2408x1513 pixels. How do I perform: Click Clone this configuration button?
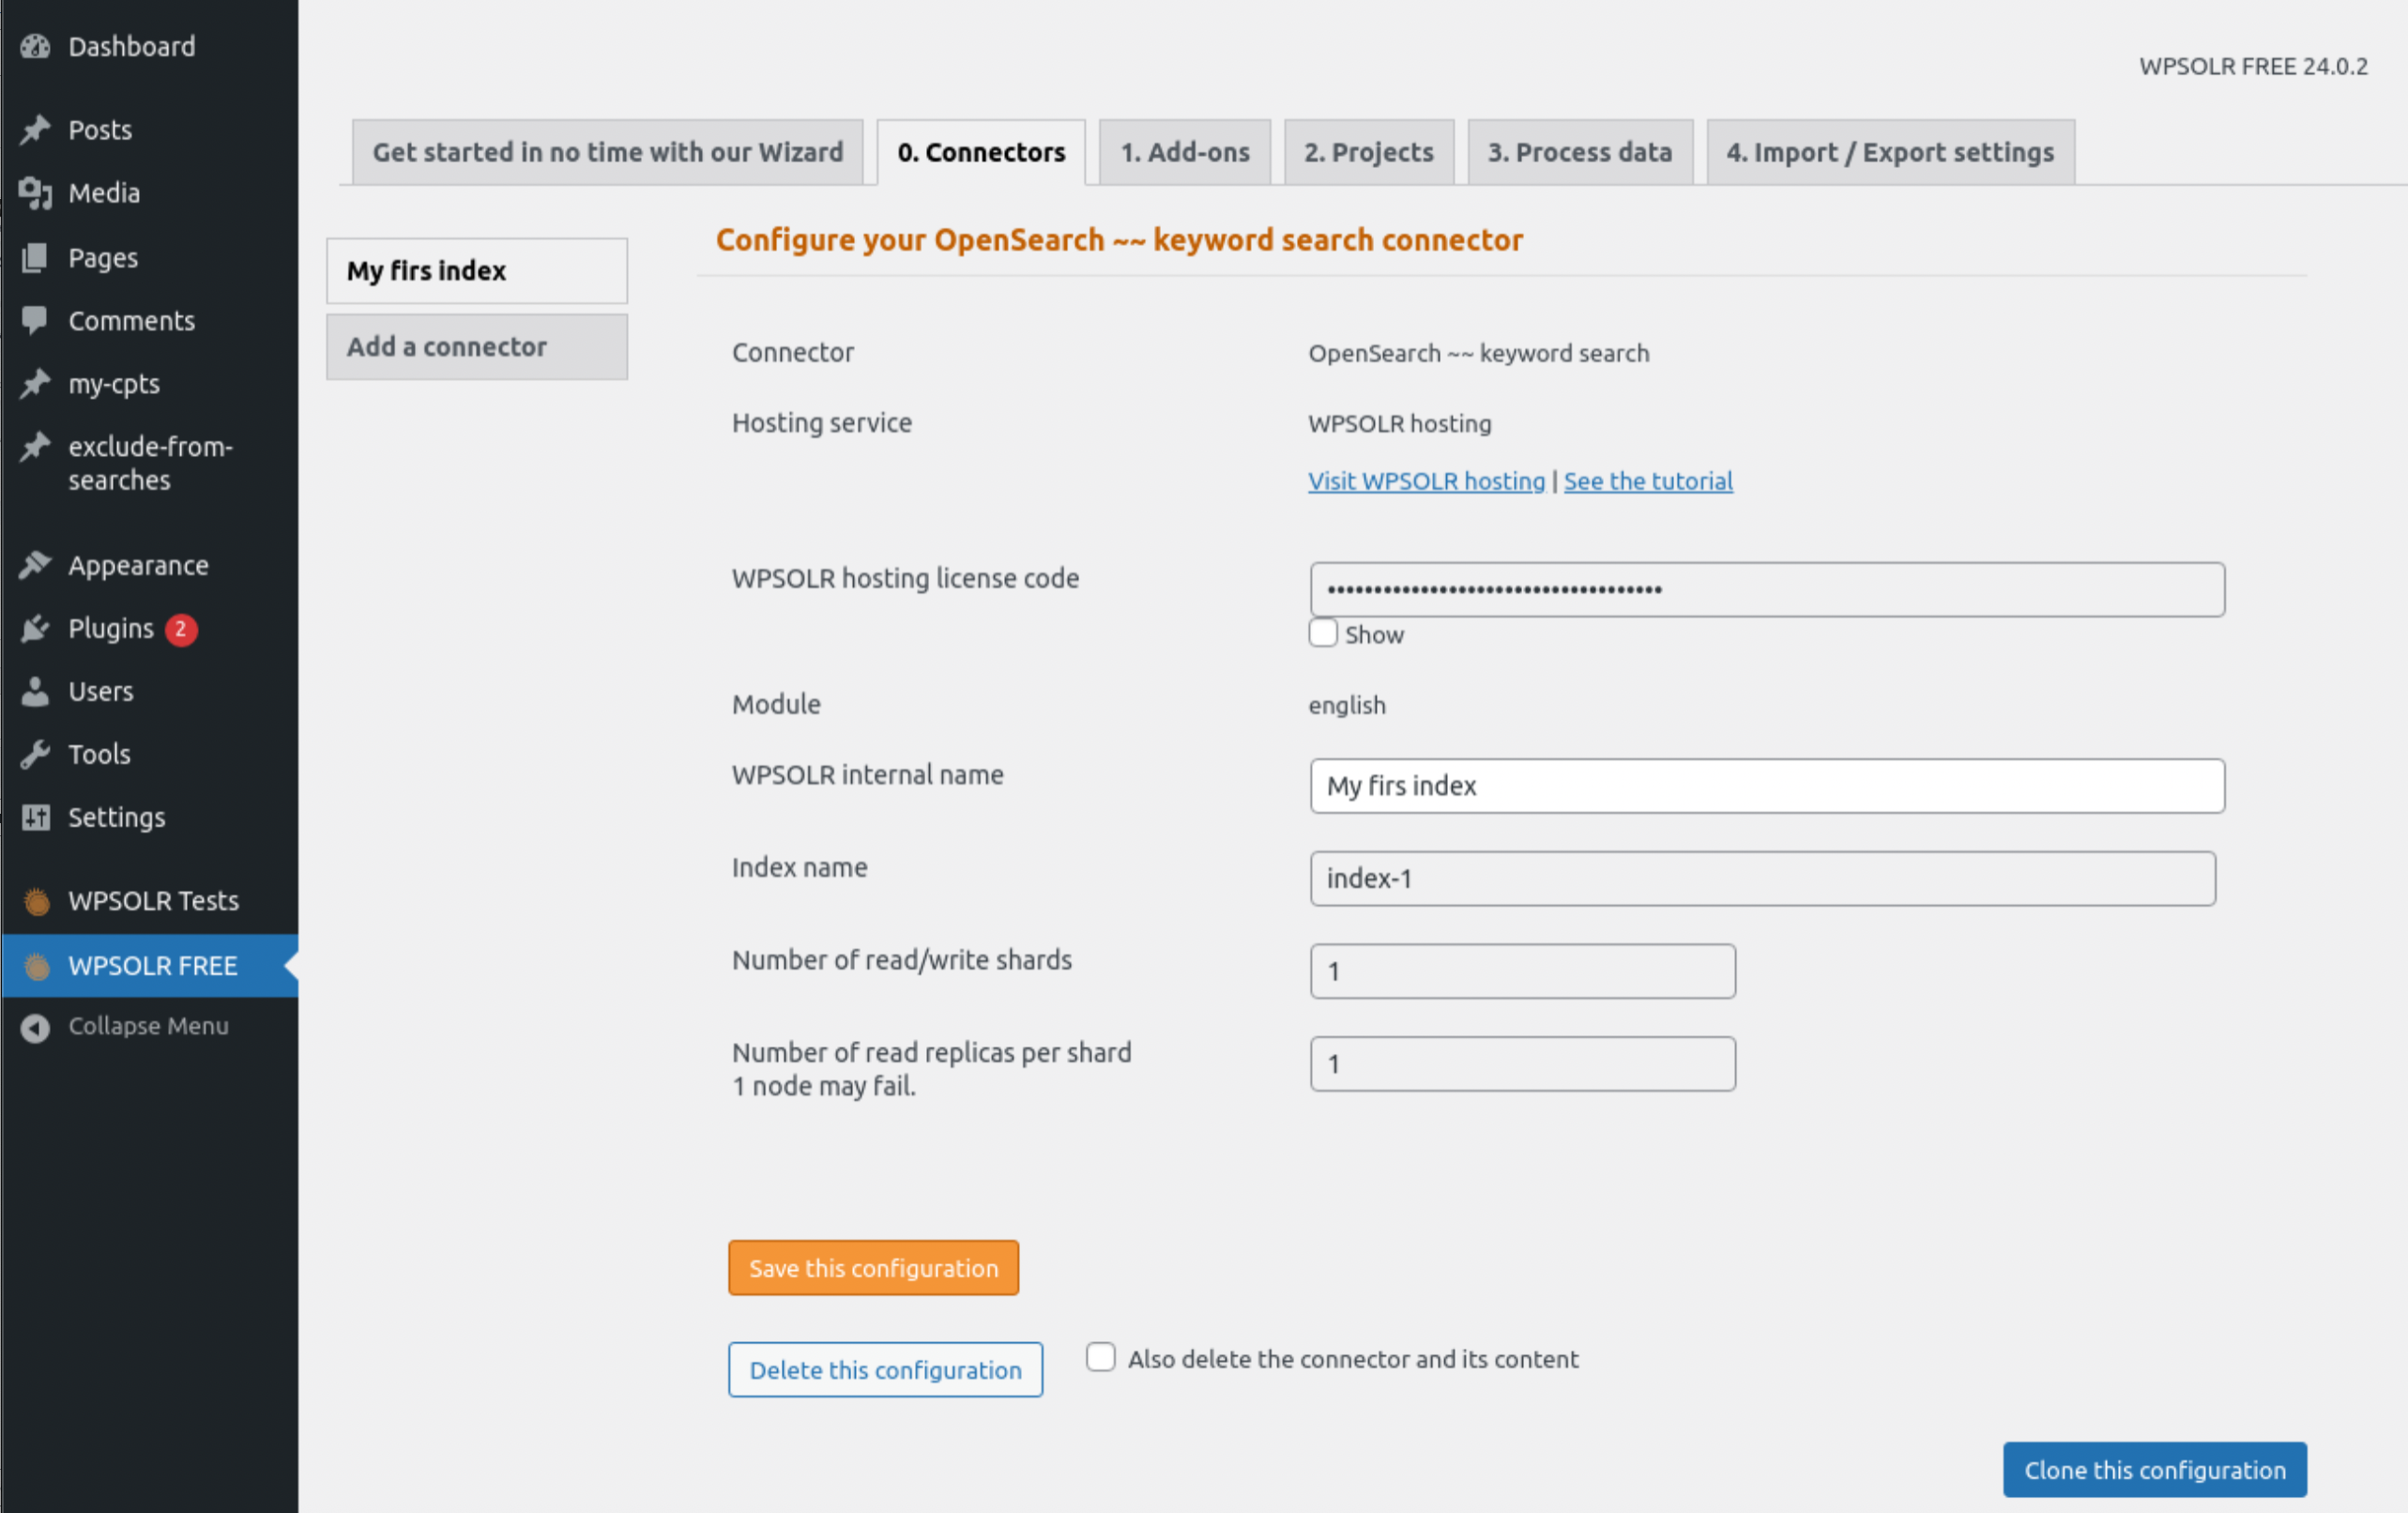(2155, 1469)
